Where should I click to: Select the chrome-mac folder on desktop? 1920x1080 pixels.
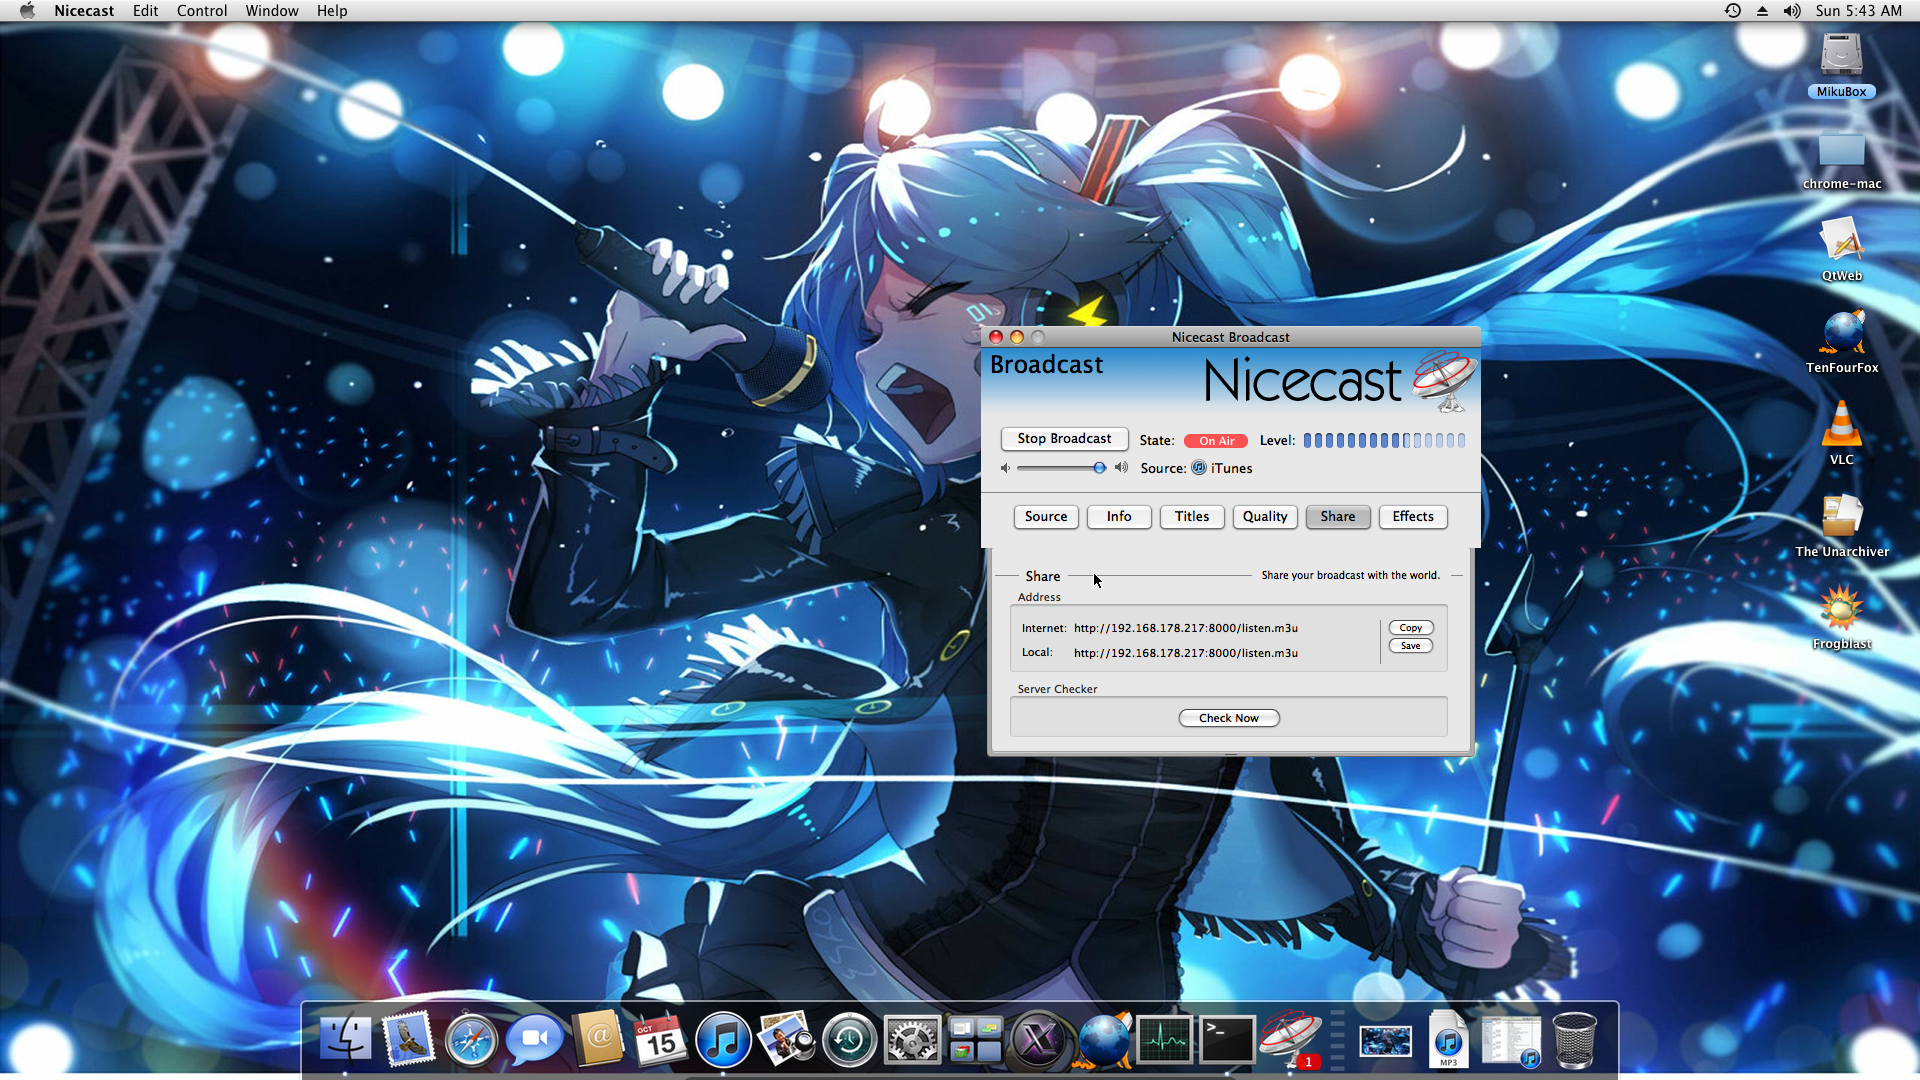(x=1841, y=158)
